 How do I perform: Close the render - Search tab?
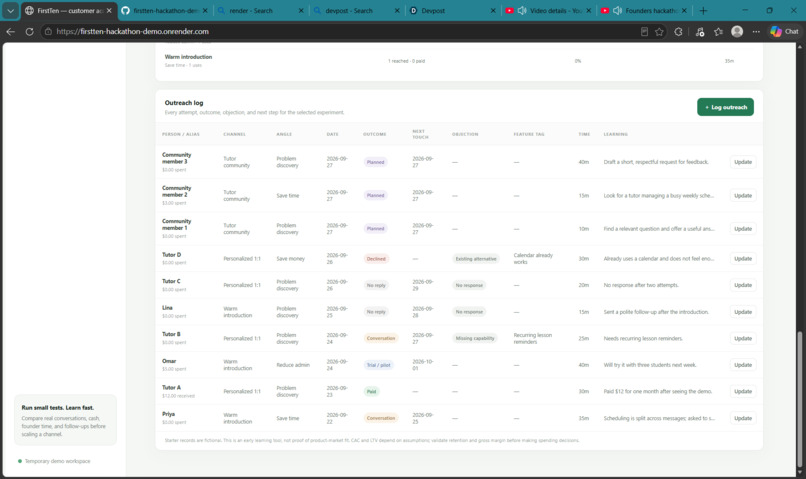point(301,10)
